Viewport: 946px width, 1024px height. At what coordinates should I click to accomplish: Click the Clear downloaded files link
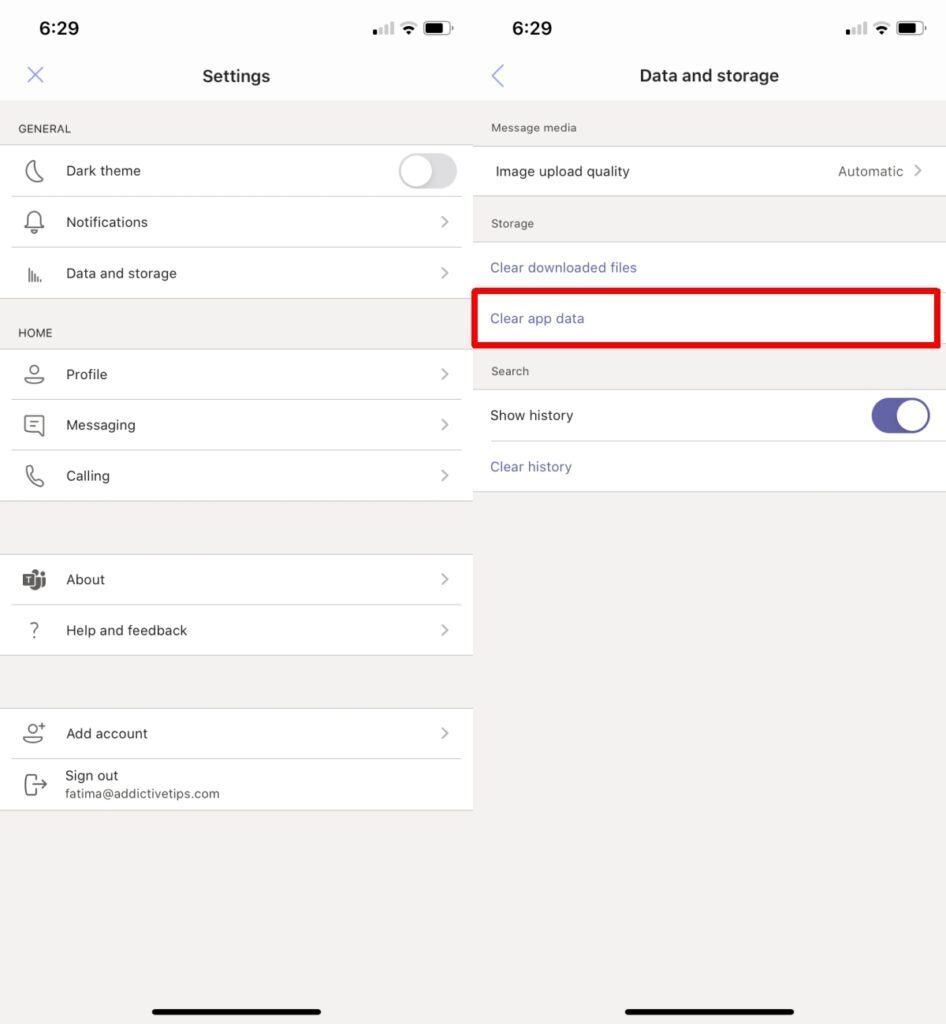tap(563, 267)
